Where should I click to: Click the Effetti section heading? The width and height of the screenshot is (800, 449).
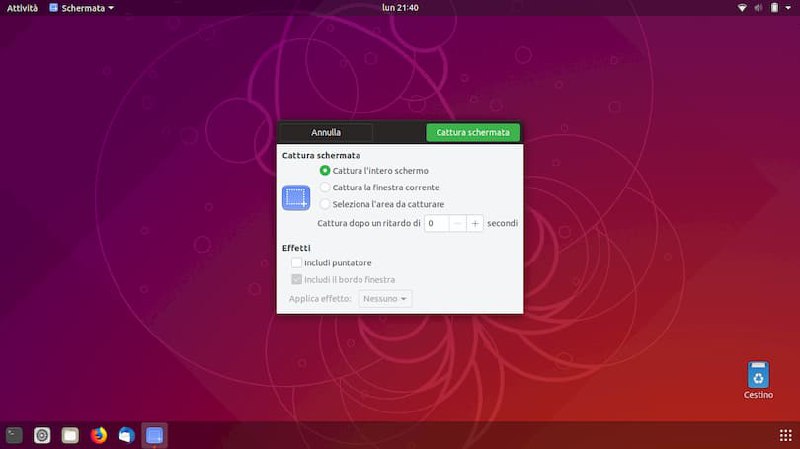[296, 248]
